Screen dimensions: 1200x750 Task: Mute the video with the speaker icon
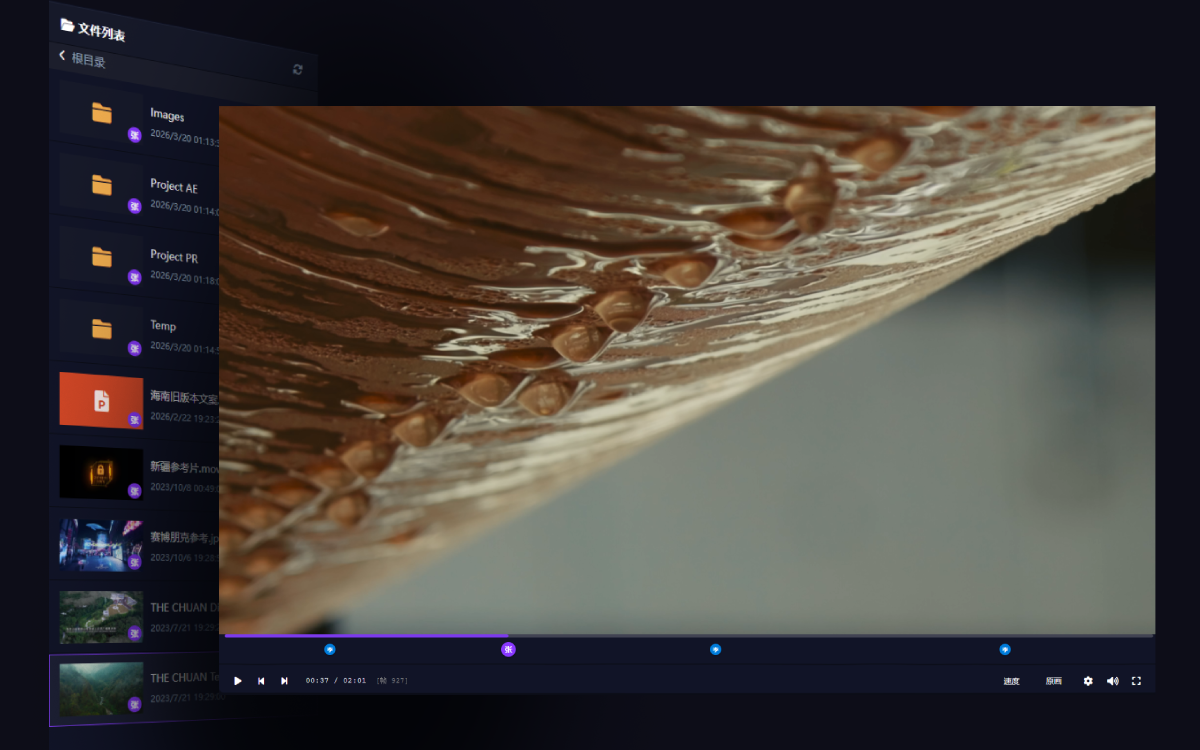[x=1112, y=681]
